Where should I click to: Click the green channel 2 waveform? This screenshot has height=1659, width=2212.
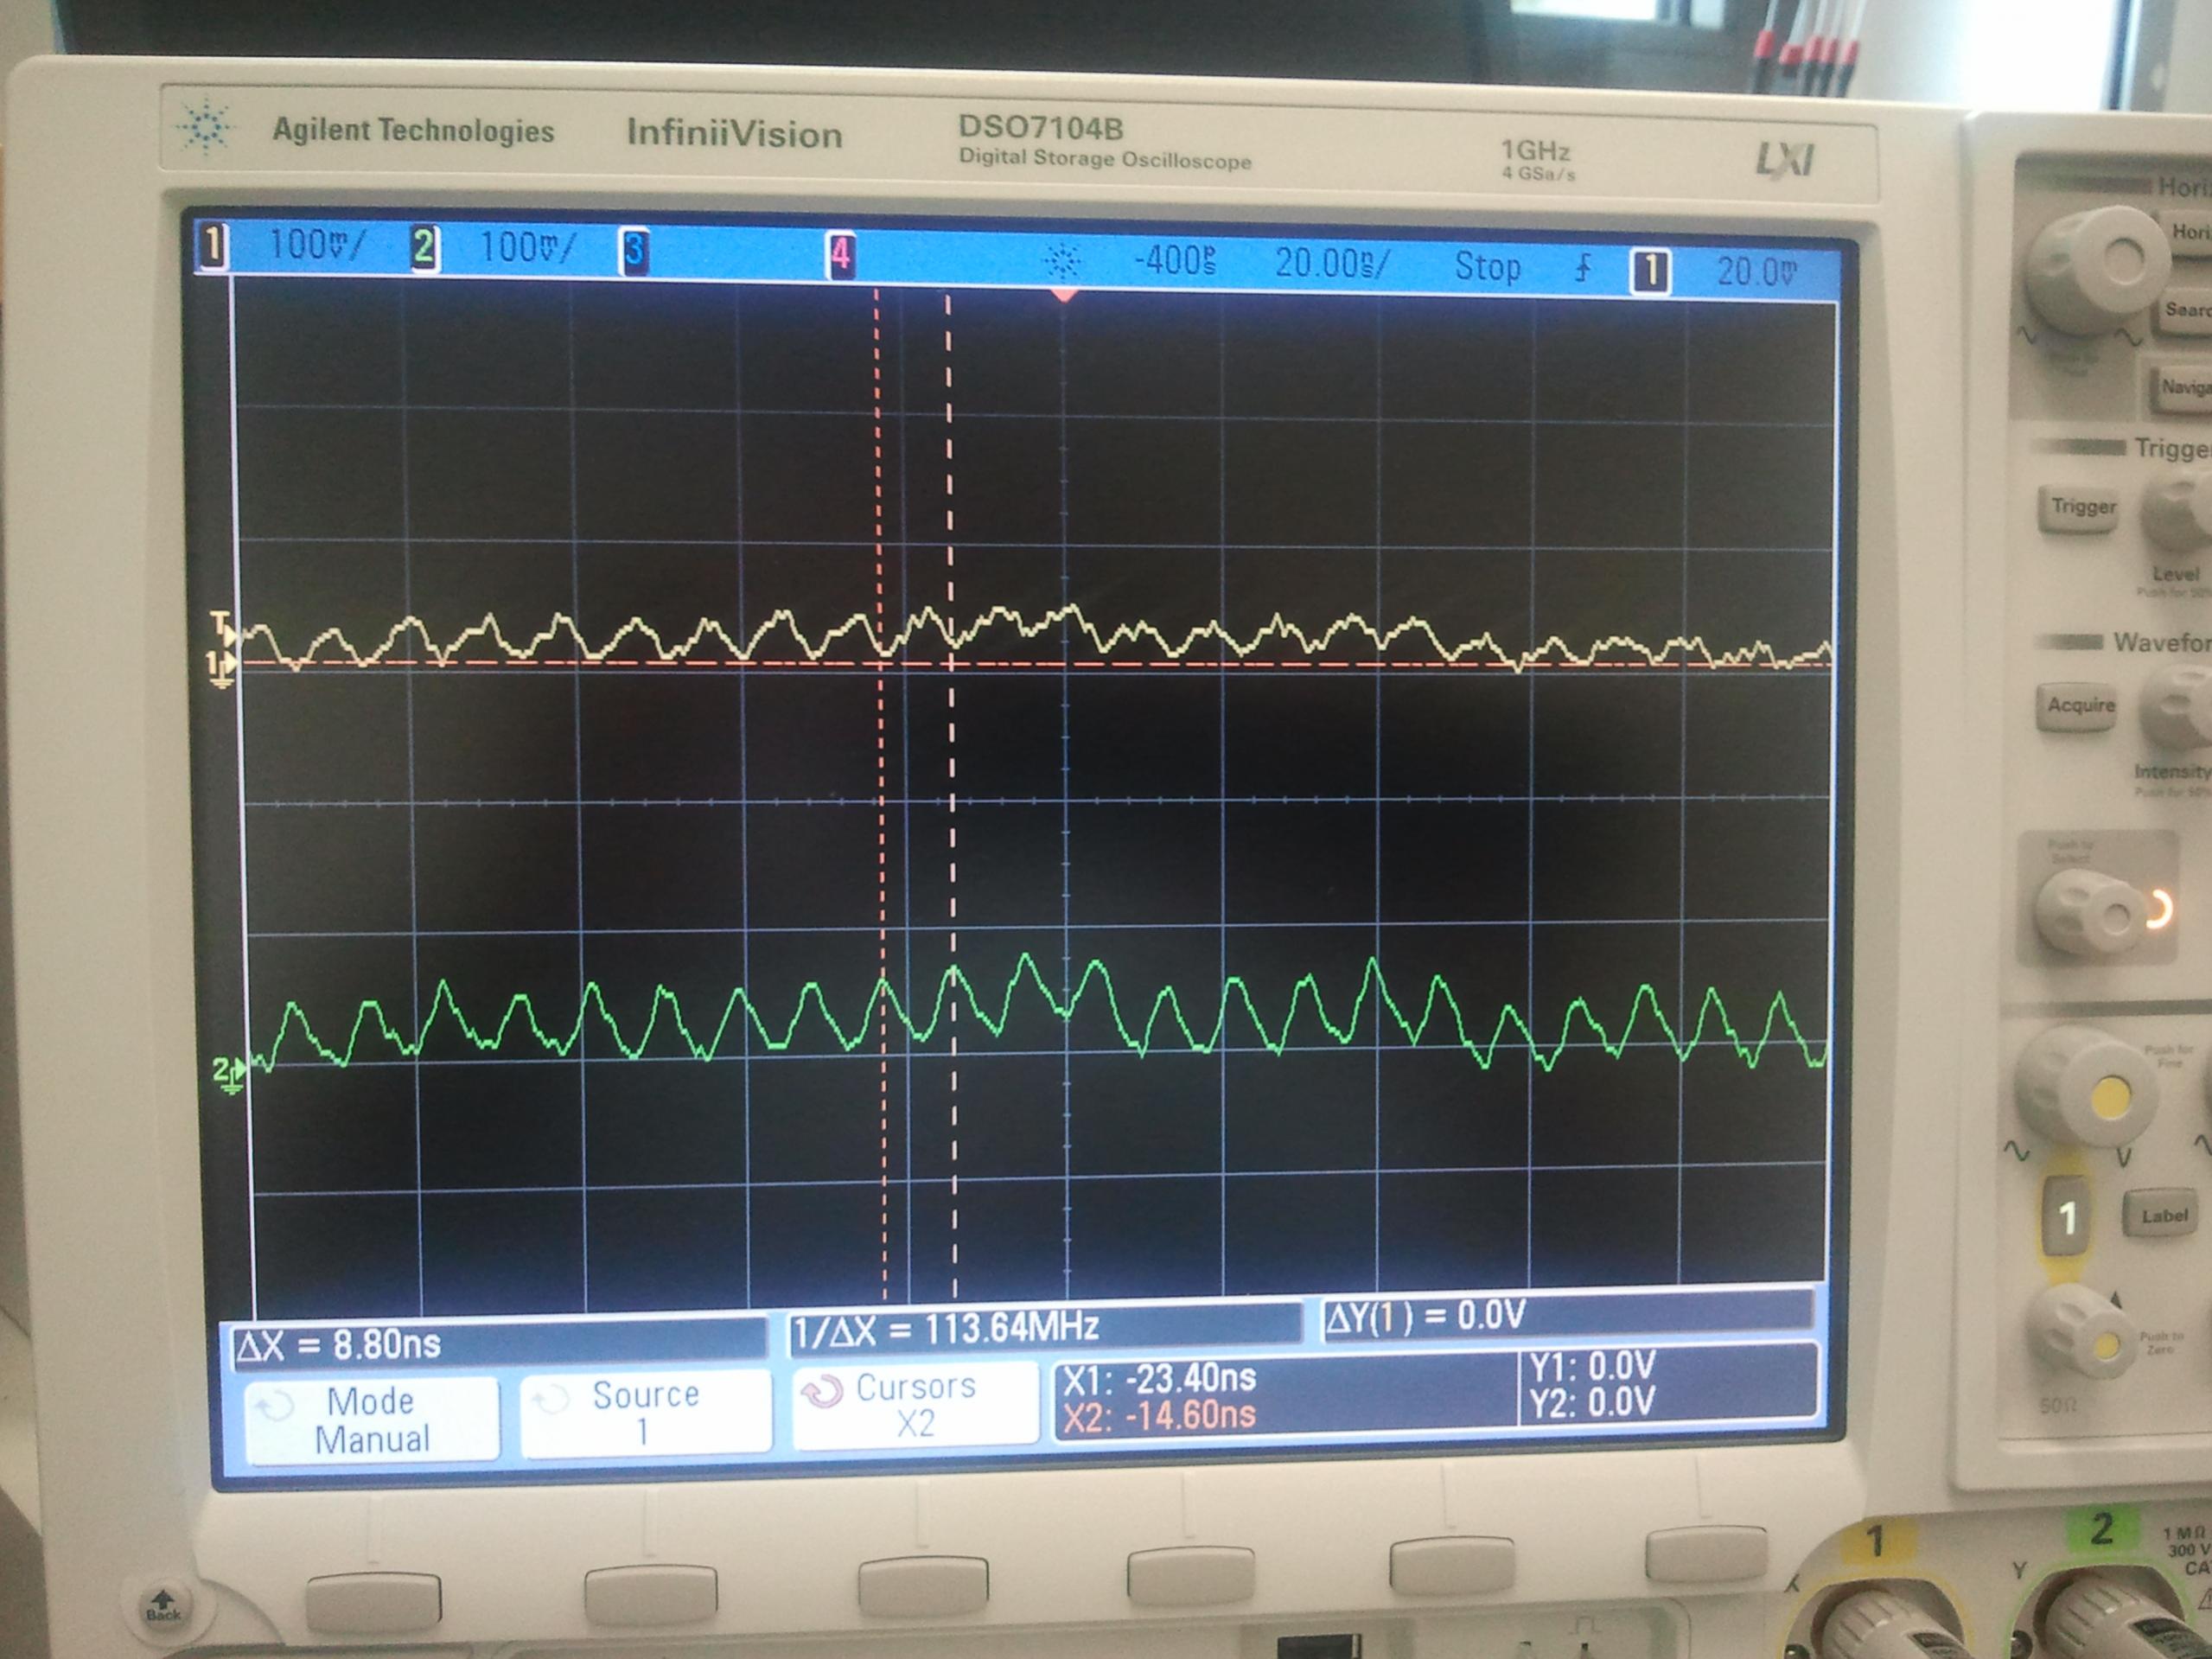tap(1040, 1014)
